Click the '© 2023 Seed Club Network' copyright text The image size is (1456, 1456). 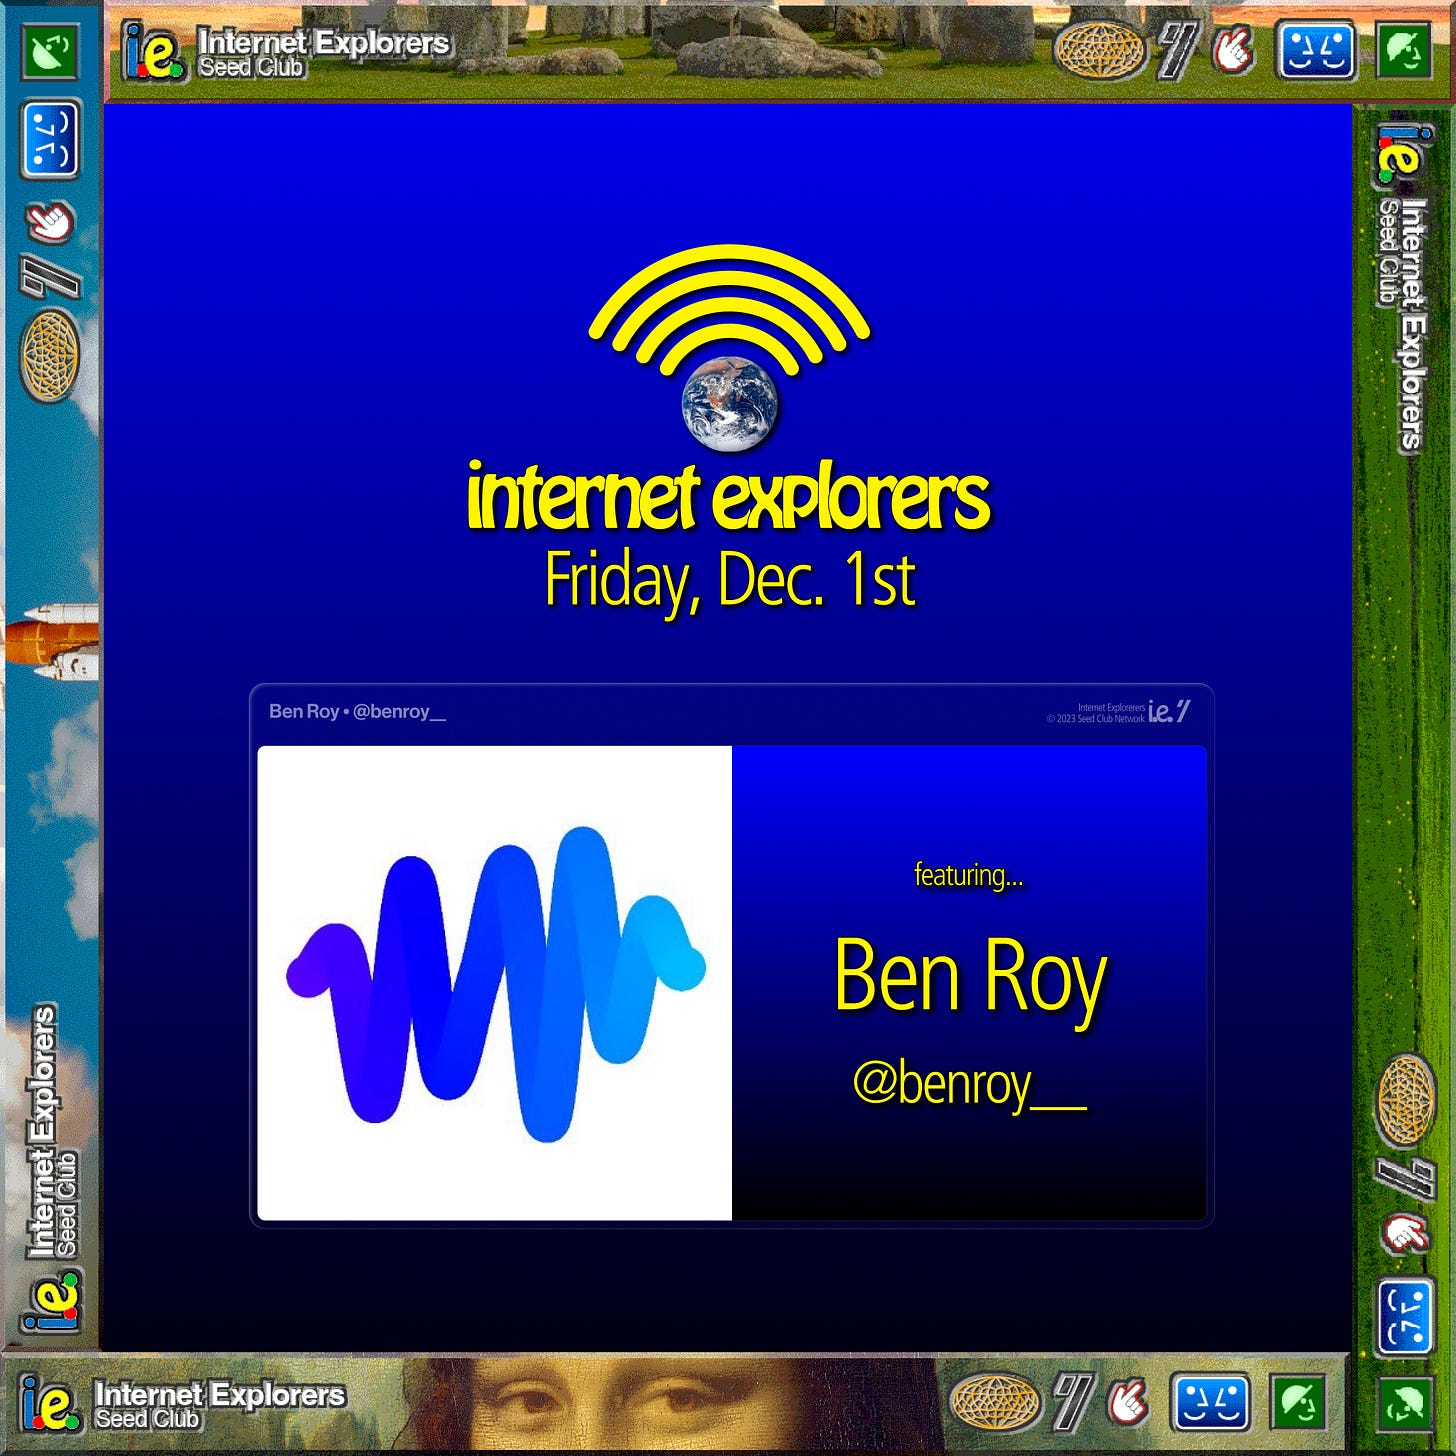(1095, 718)
